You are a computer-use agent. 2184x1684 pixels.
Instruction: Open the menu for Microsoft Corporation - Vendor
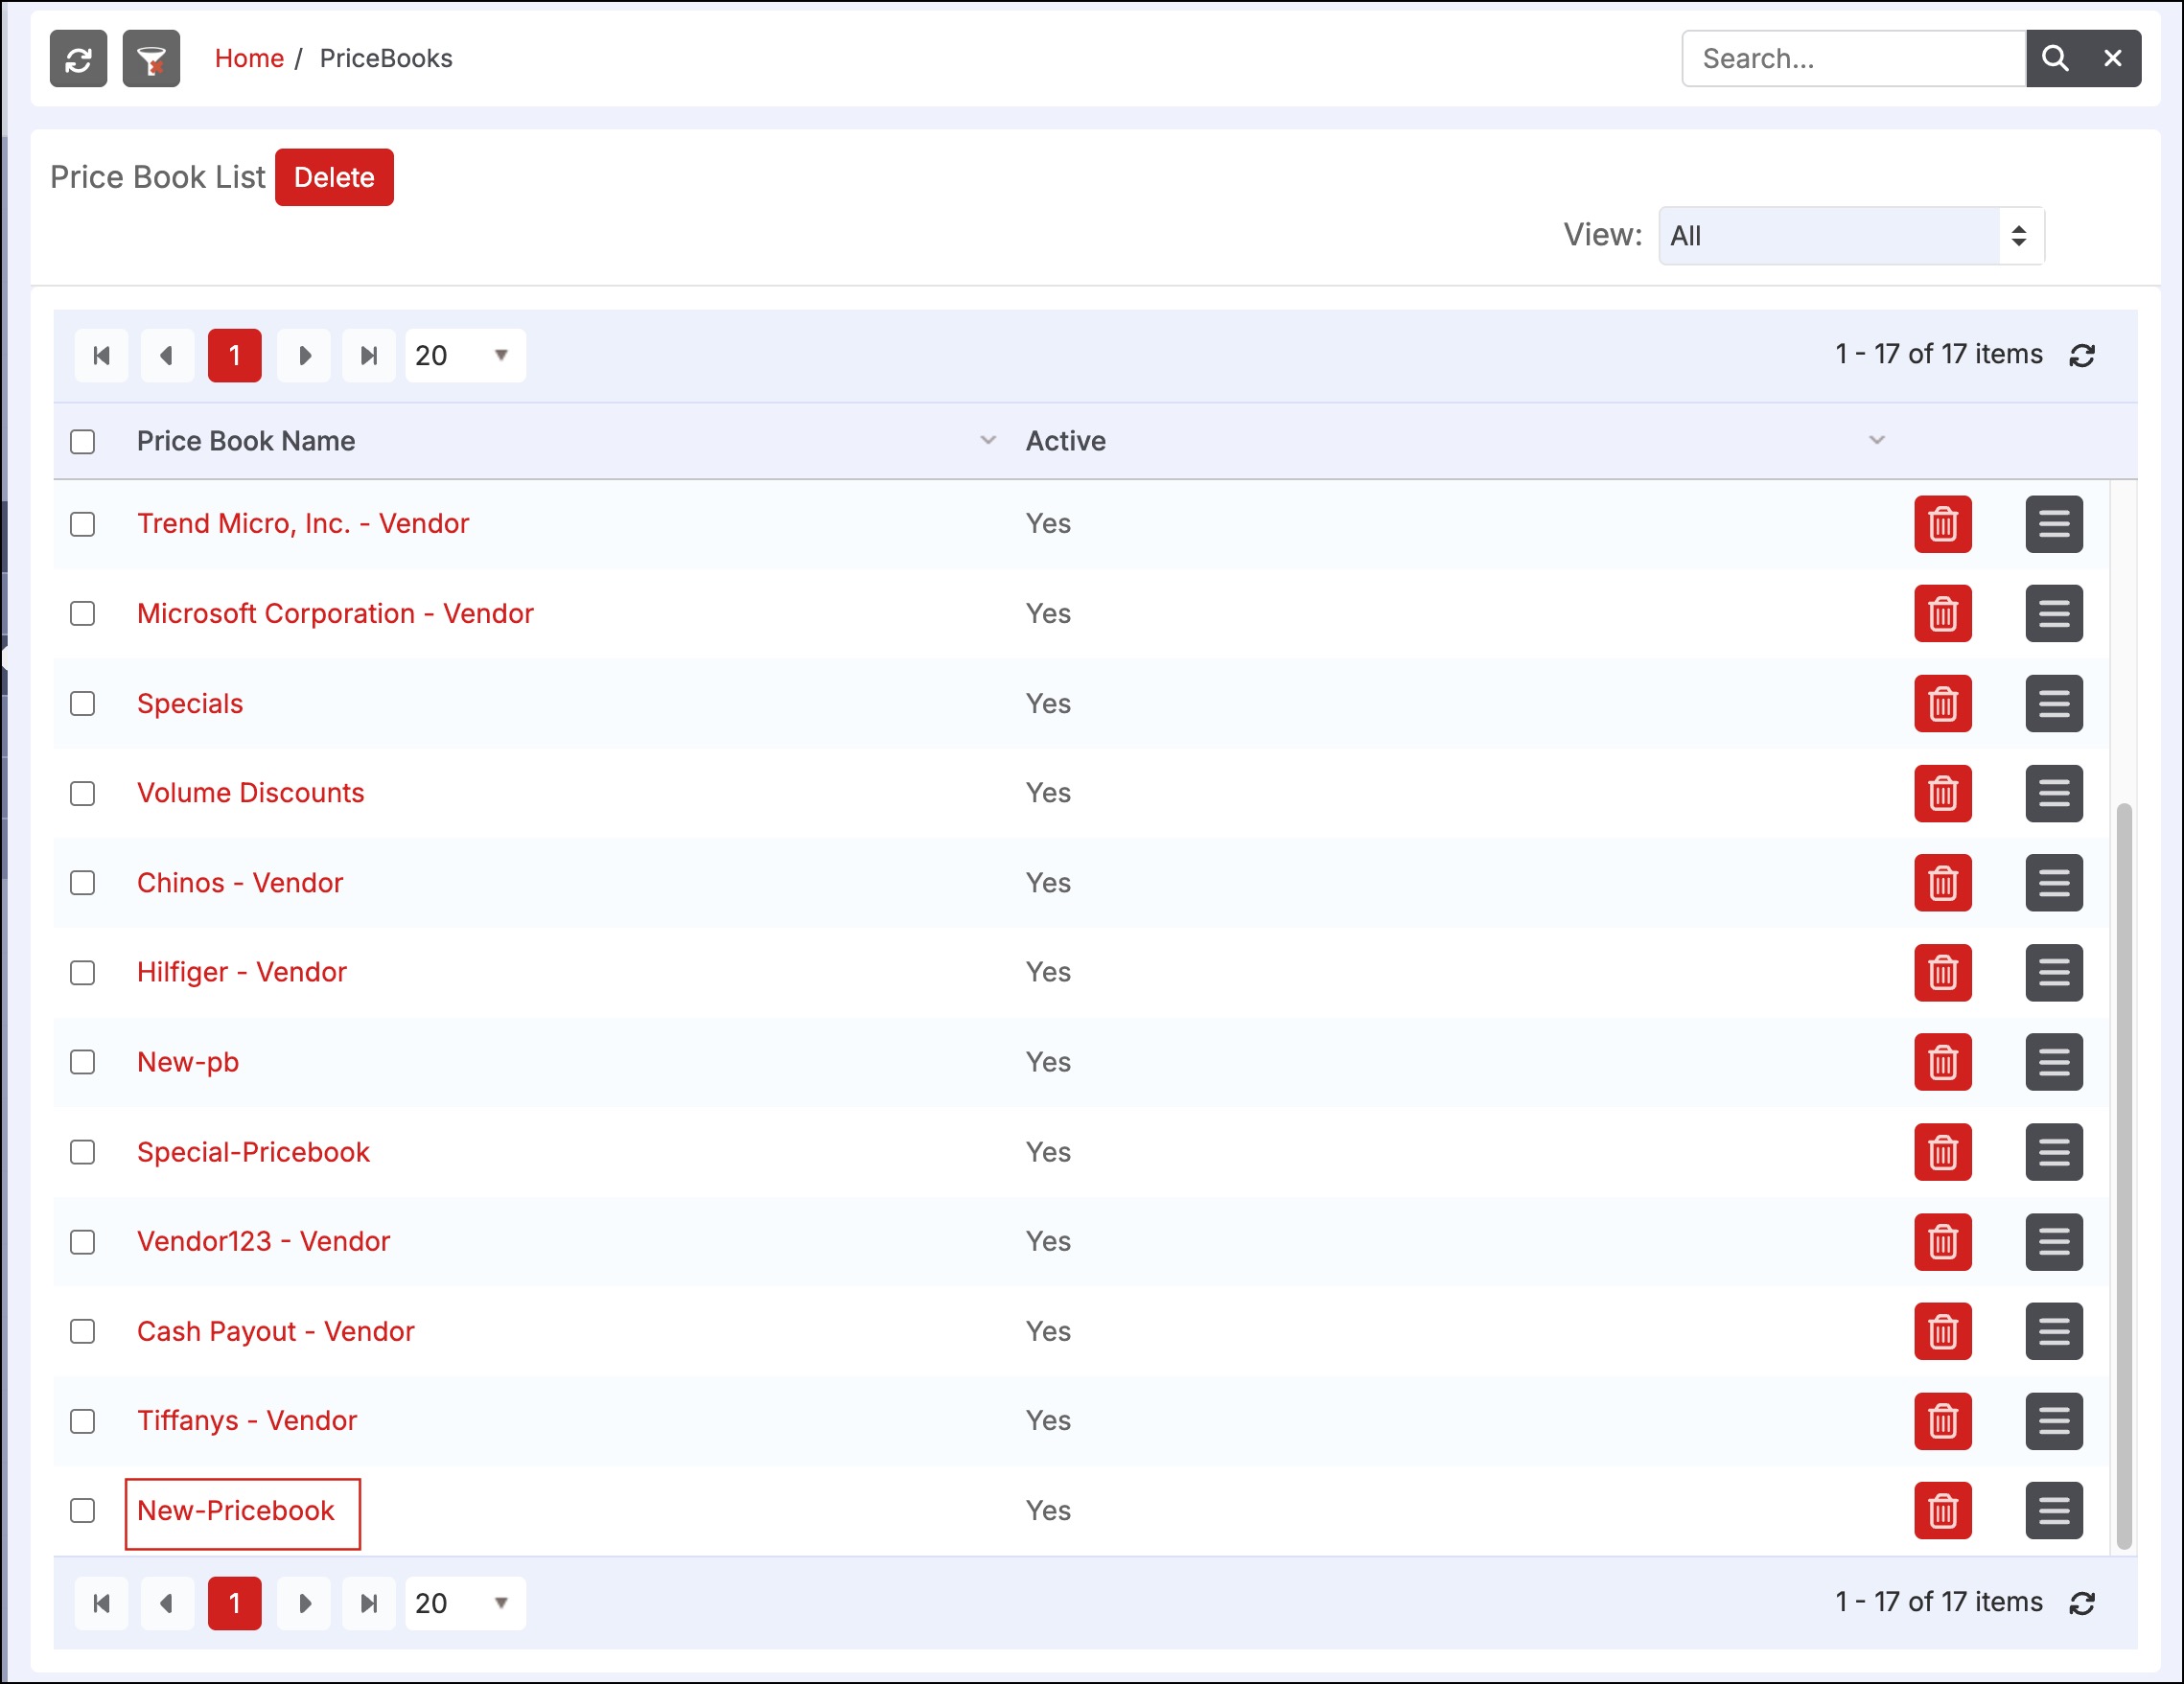click(x=2054, y=614)
